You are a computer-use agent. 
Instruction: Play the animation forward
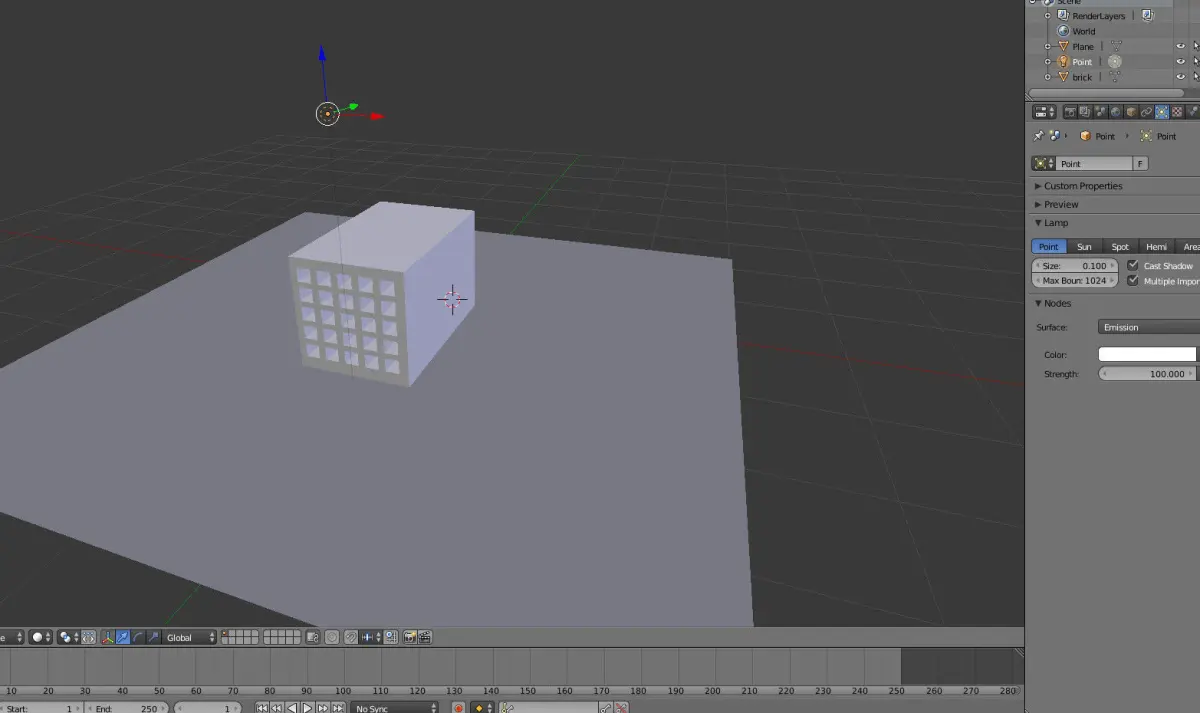[308, 709]
